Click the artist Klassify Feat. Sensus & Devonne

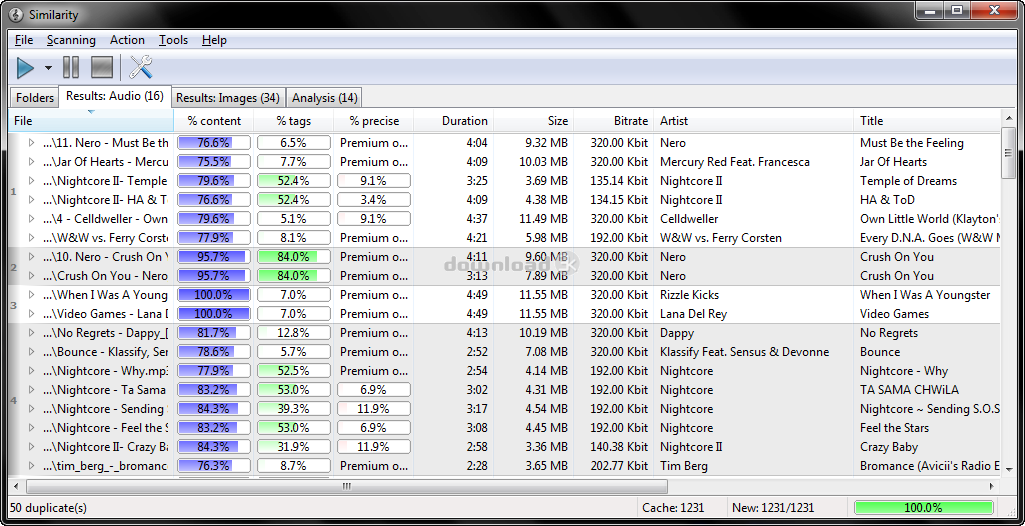pyautogui.click(x=744, y=352)
